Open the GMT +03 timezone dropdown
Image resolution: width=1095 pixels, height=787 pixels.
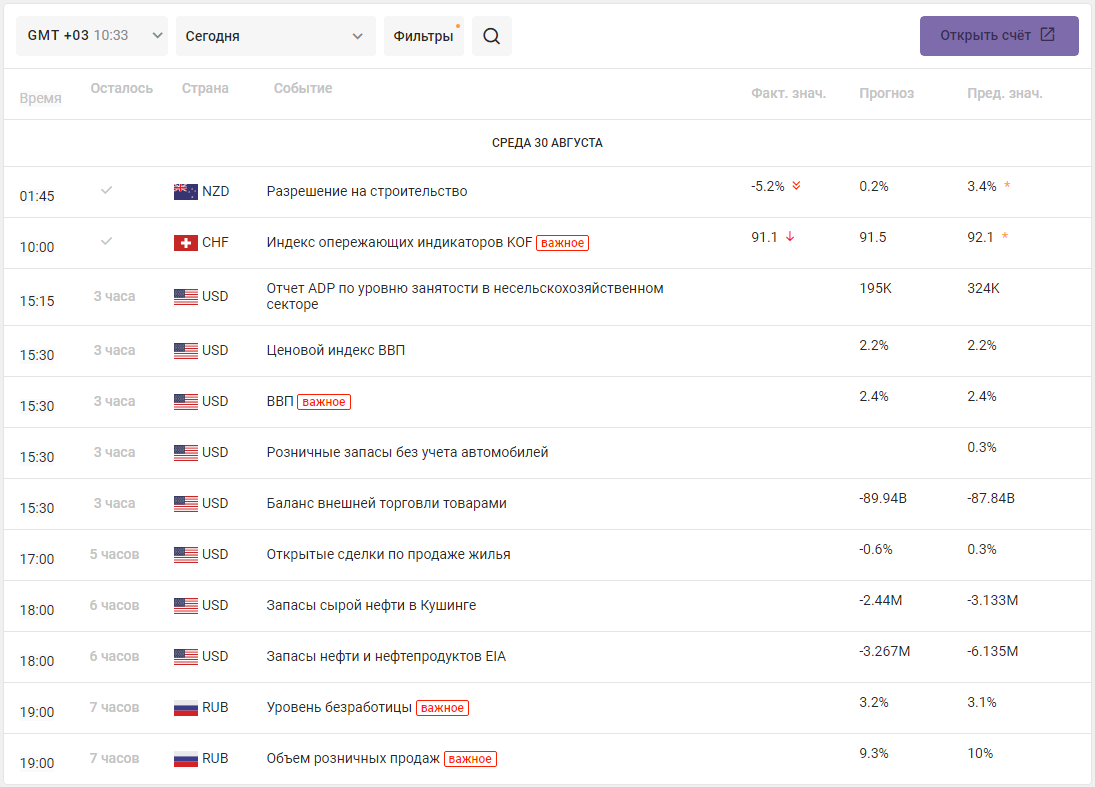(x=92, y=36)
